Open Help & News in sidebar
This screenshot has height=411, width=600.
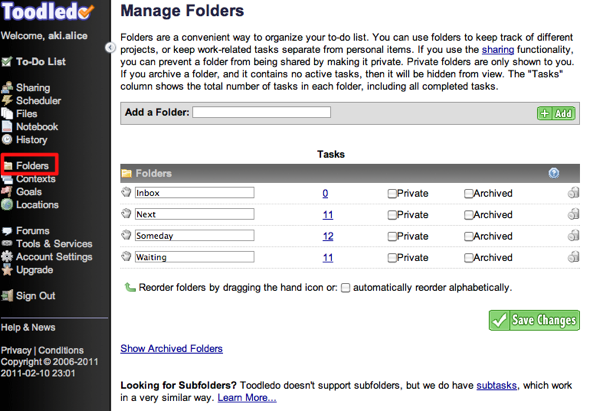coord(28,328)
